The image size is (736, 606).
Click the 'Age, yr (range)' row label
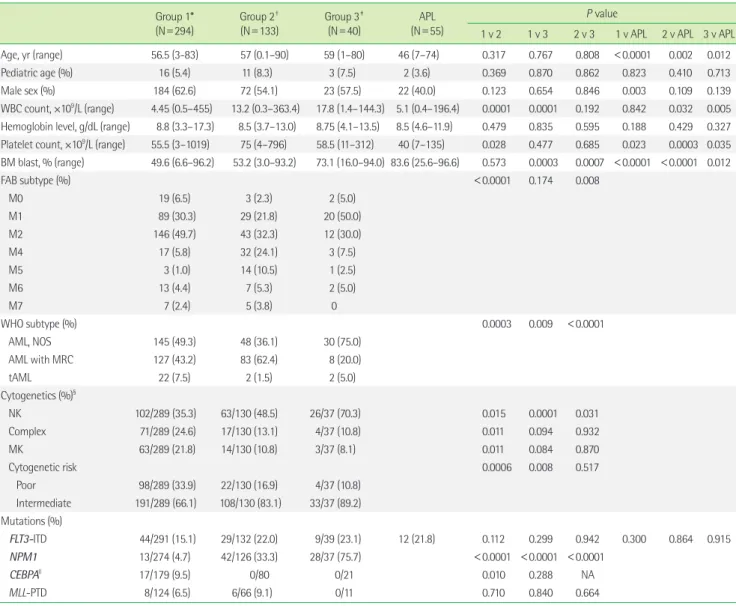[x=31, y=55]
